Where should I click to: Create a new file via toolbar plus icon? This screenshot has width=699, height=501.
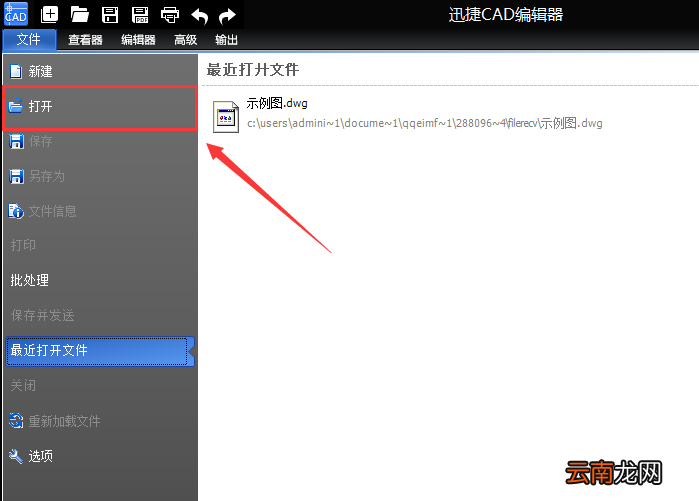(49, 15)
